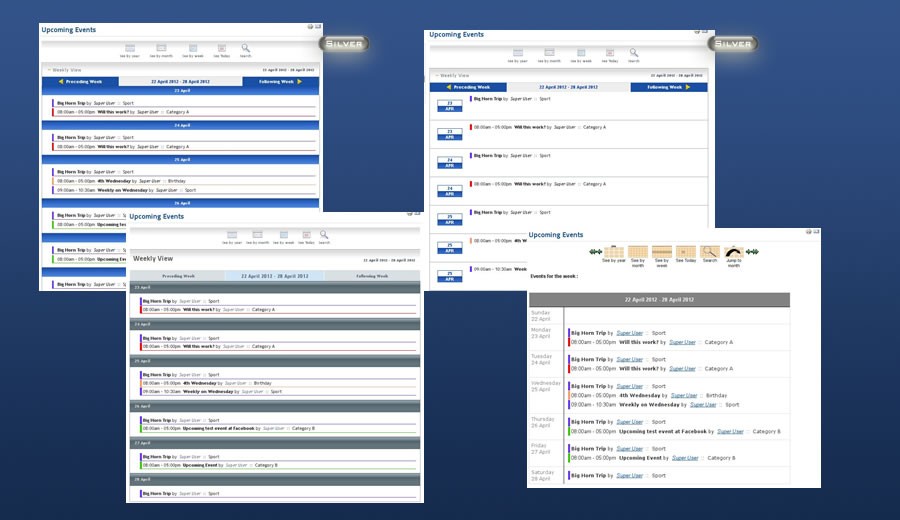This screenshot has height=520, width=900.
Task: Click the 'See by year' icon in the bottom-right panel
Action: (x=613, y=252)
